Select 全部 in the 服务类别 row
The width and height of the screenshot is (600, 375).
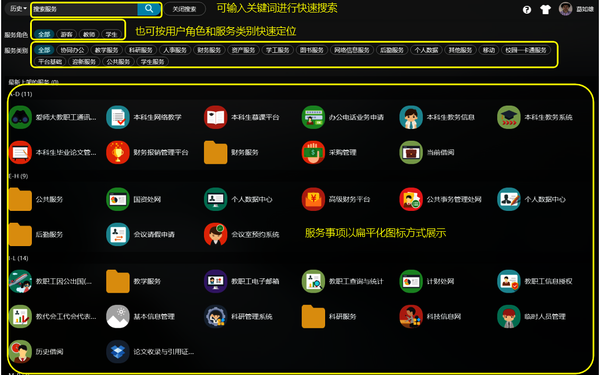tap(44, 50)
